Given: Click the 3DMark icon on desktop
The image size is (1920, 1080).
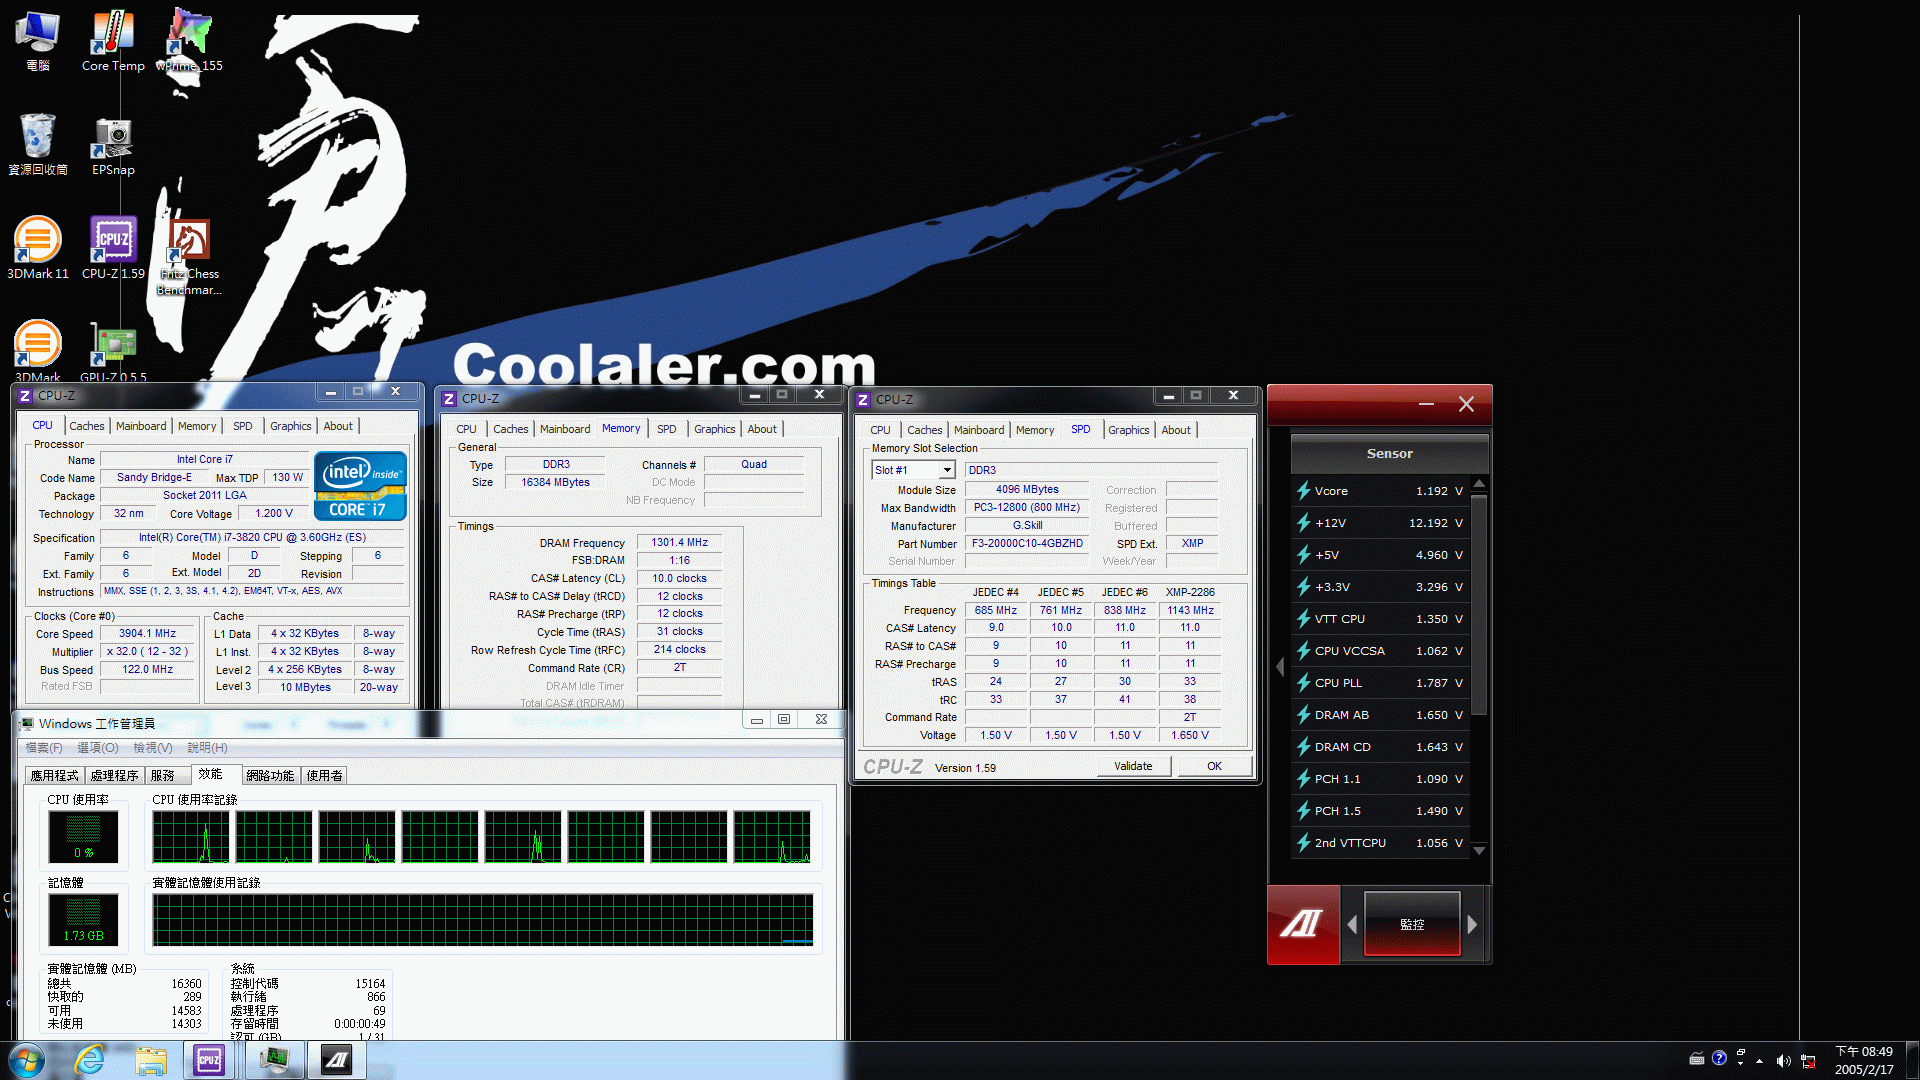Looking at the screenshot, I should pos(36,343).
